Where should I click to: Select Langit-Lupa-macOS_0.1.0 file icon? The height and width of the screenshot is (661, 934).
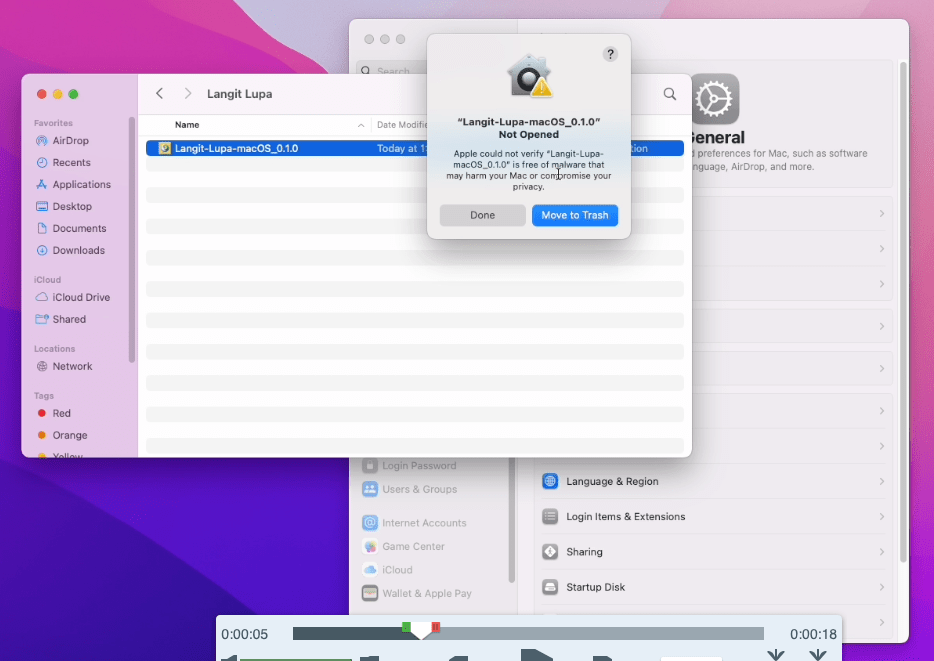[165, 148]
